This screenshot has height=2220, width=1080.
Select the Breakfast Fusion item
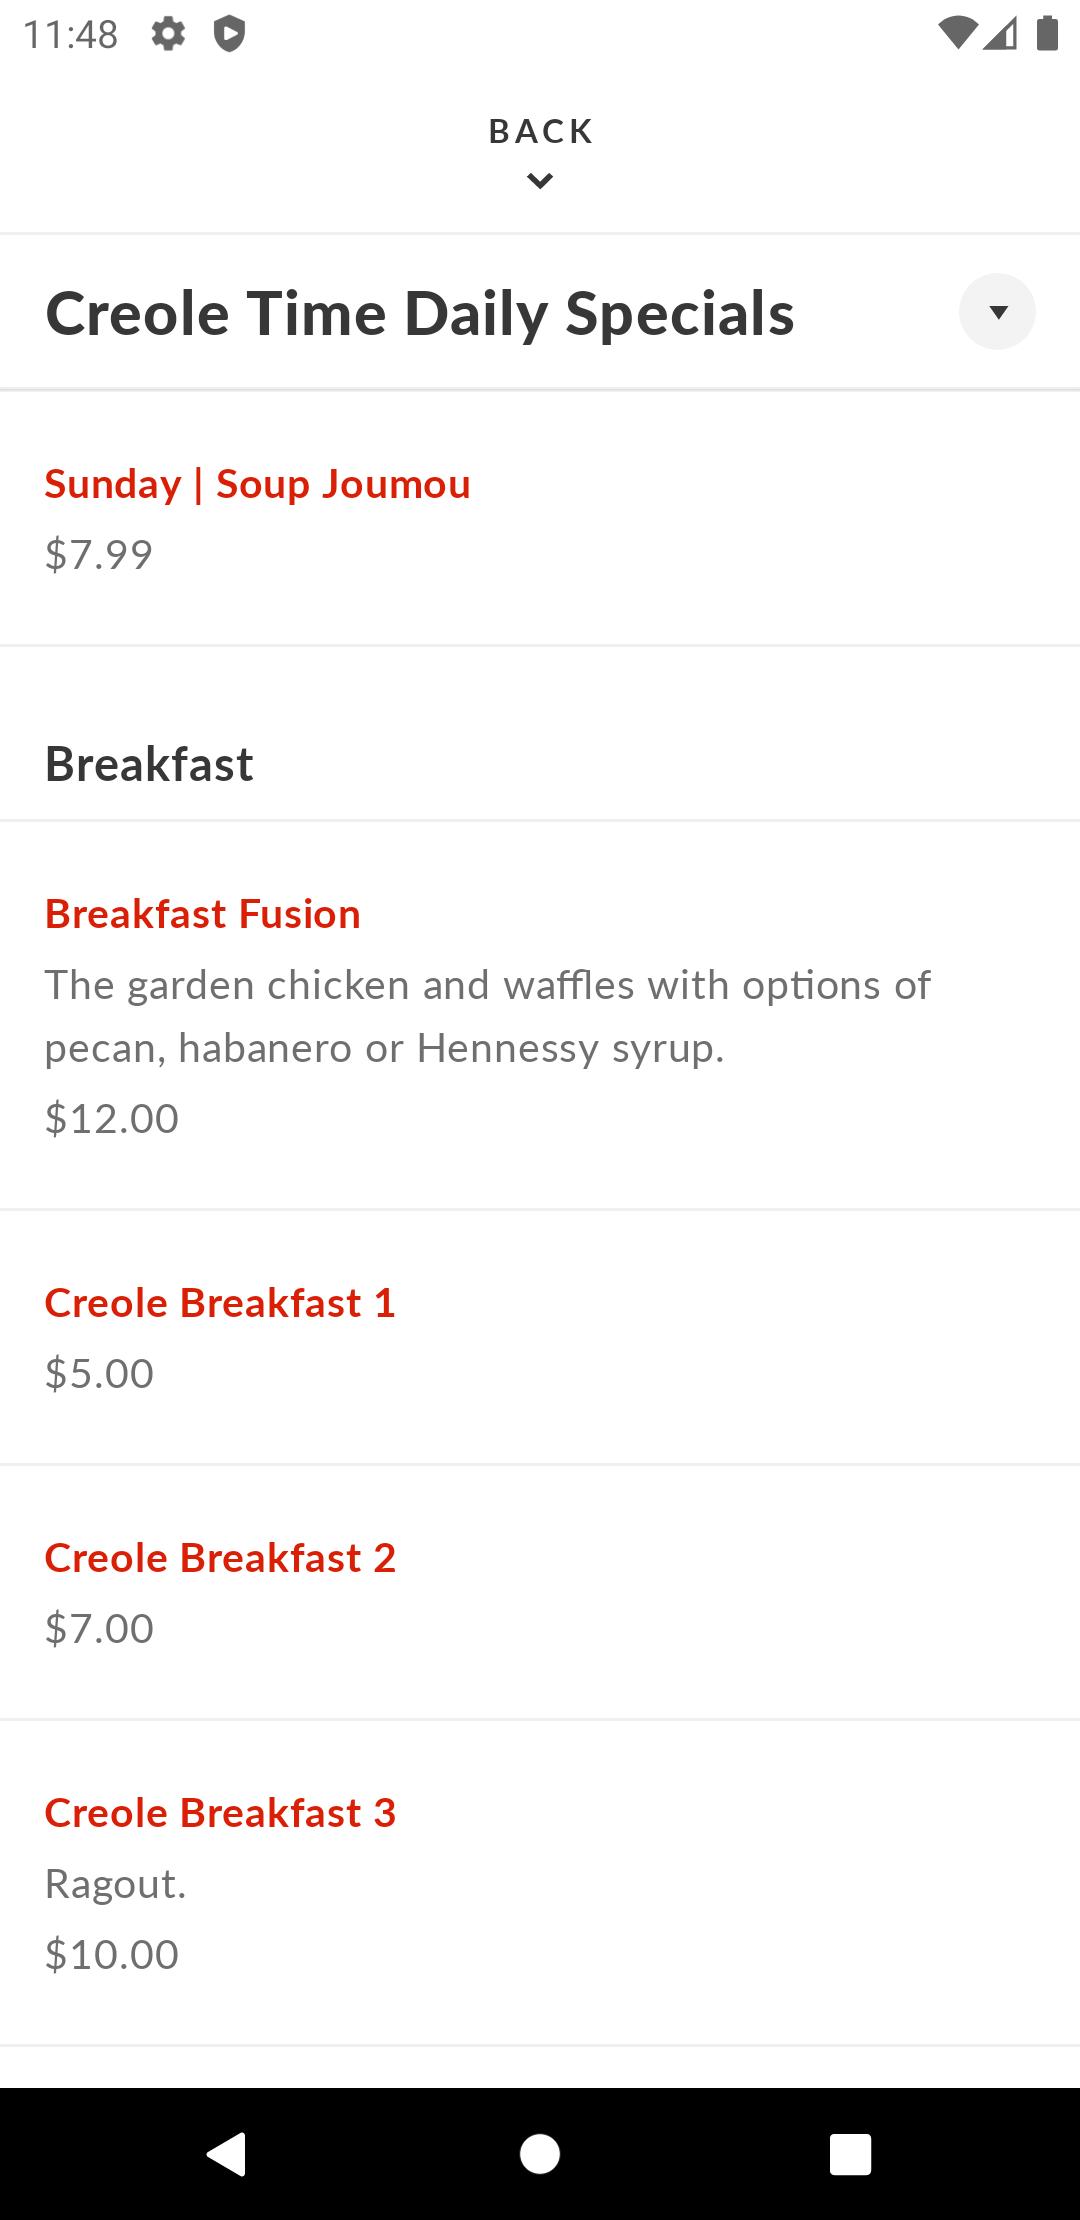(x=540, y=1016)
